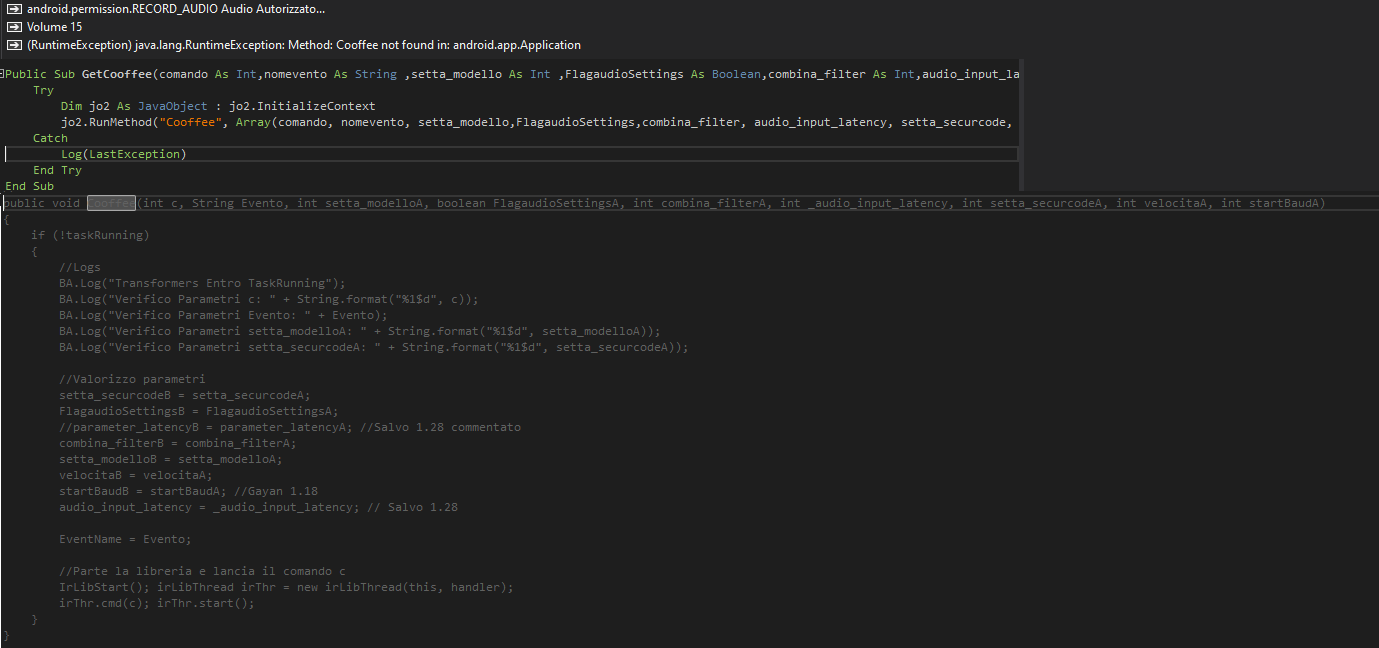Click the 'Transformers Entro TaskRunning' log line
Image resolution: width=1379 pixels, height=648 pixels.
tap(202, 283)
